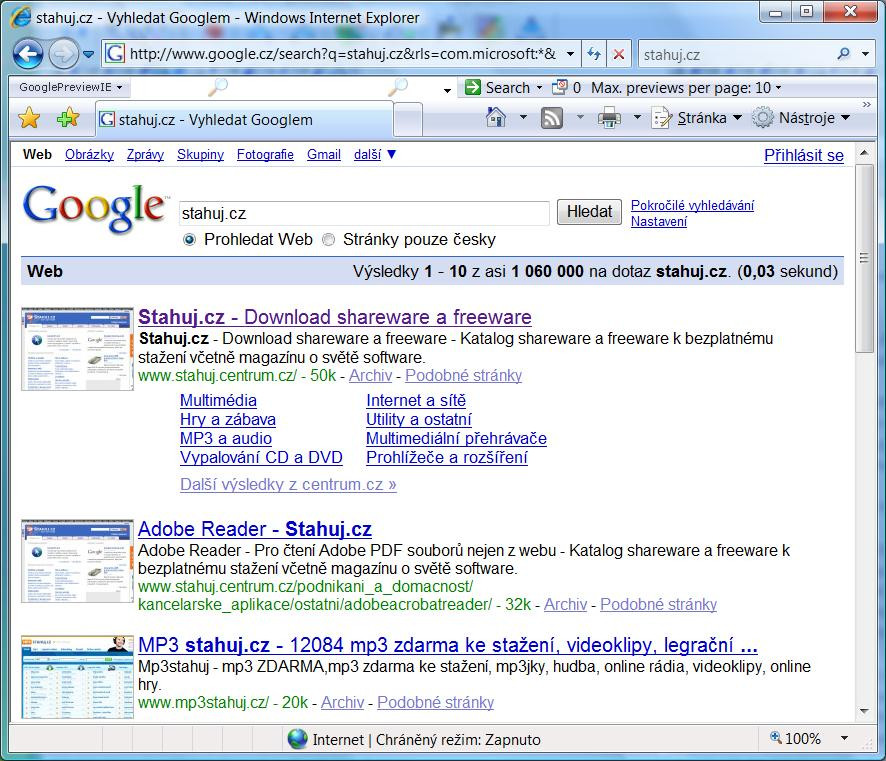
Task: Click the Hledat button
Action: [x=589, y=212]
